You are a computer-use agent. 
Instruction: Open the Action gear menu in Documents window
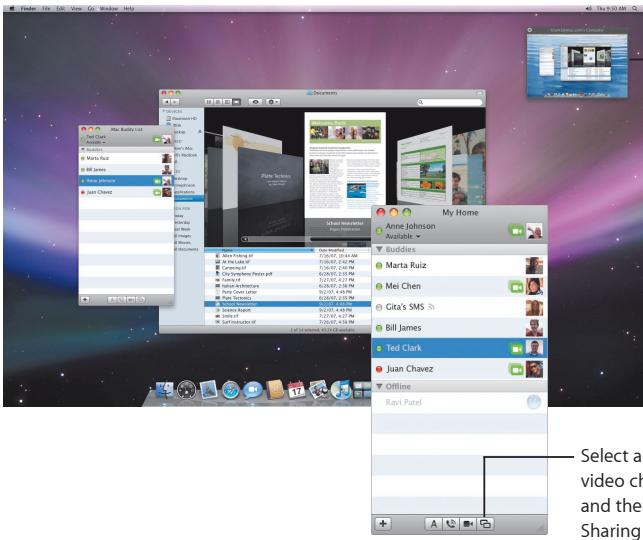tap(273, 102)
